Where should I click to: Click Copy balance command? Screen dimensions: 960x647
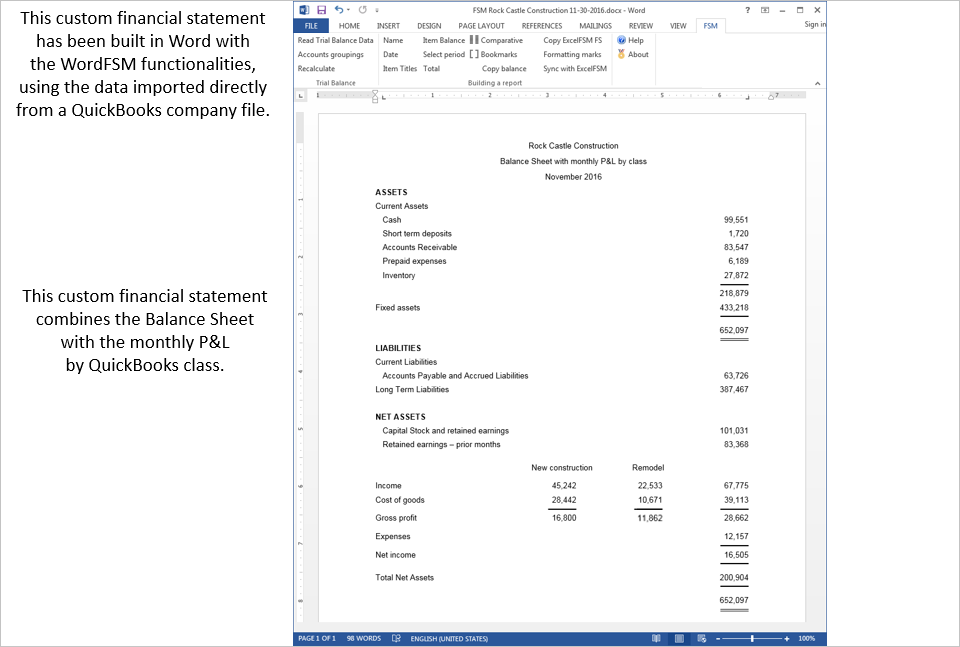(x=504, y=69)
